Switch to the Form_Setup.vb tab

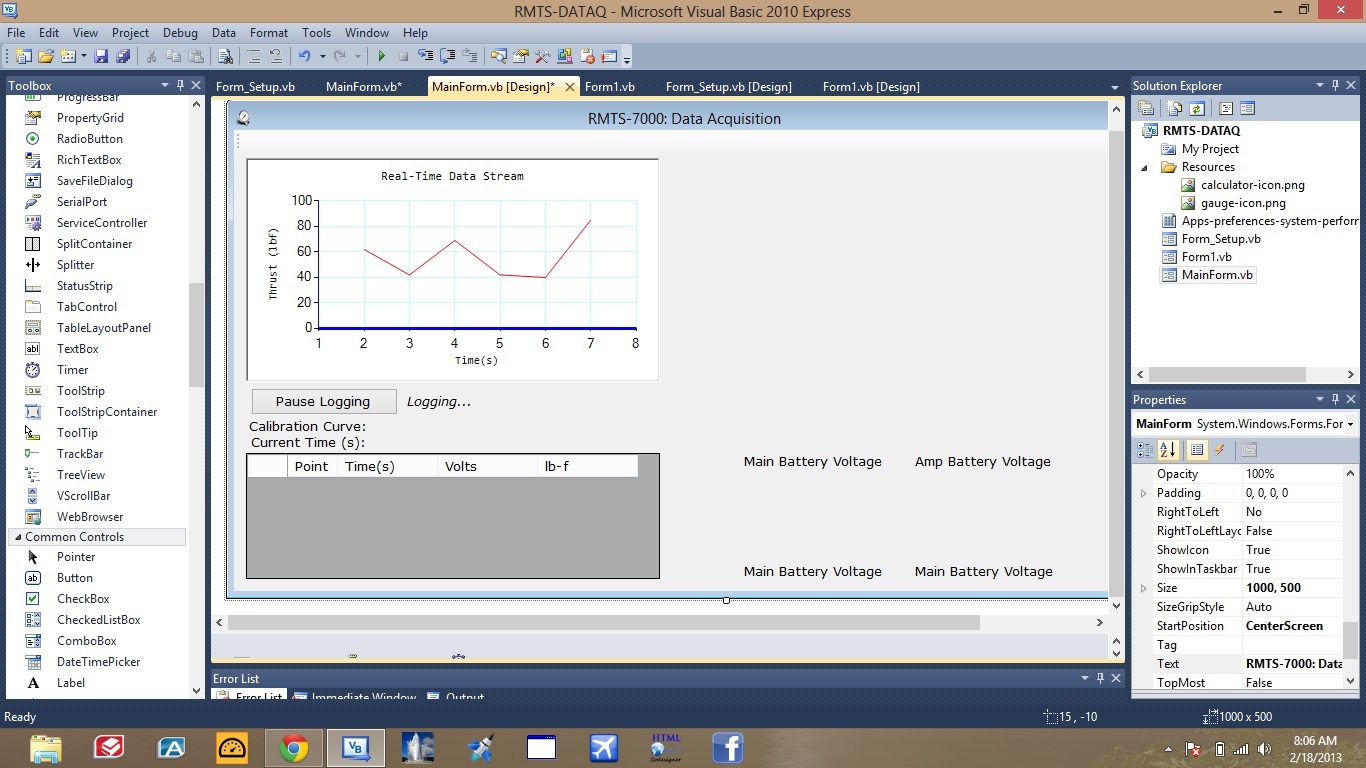255,87
